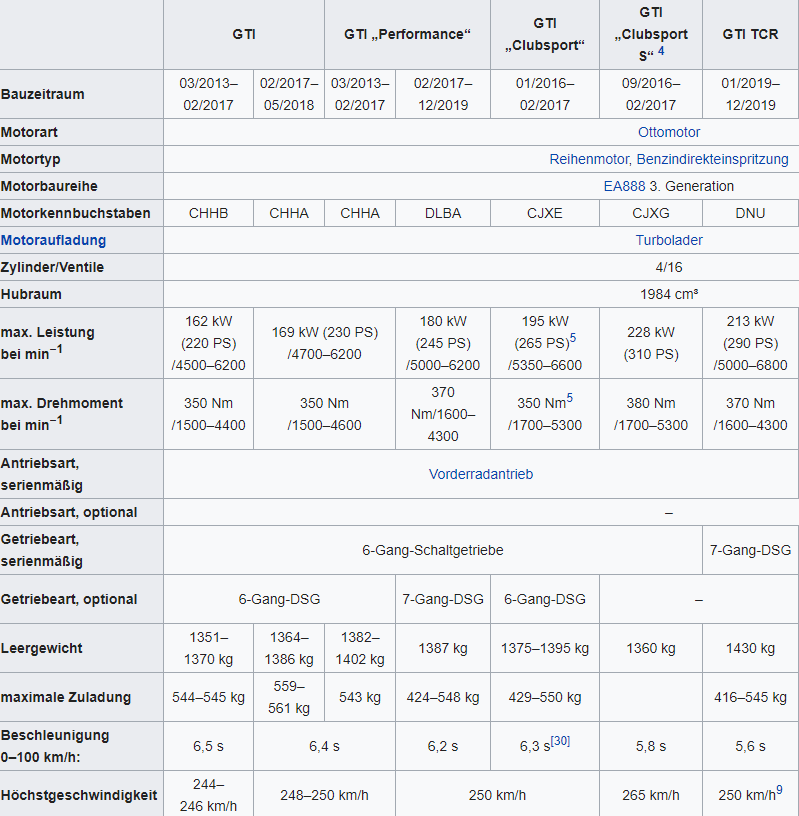Click the 1360 kg weight cell

coord(651,648)
